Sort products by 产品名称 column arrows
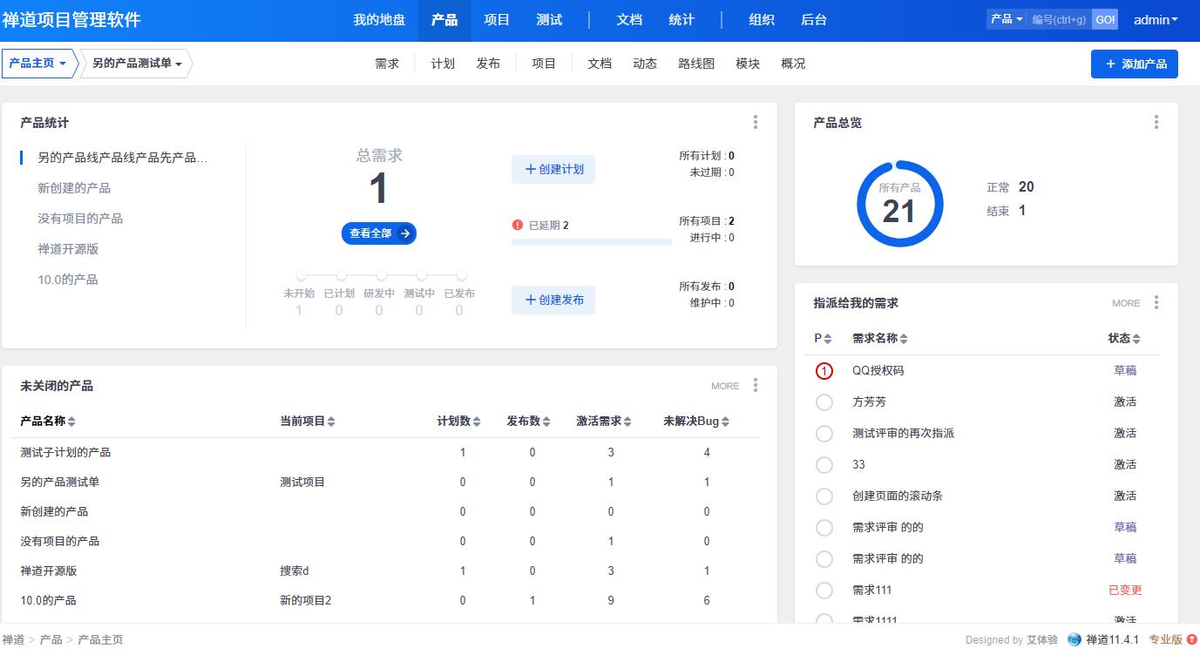This screenshot has width=1200, height=655. pyautogui.click(x=72, y=422)
